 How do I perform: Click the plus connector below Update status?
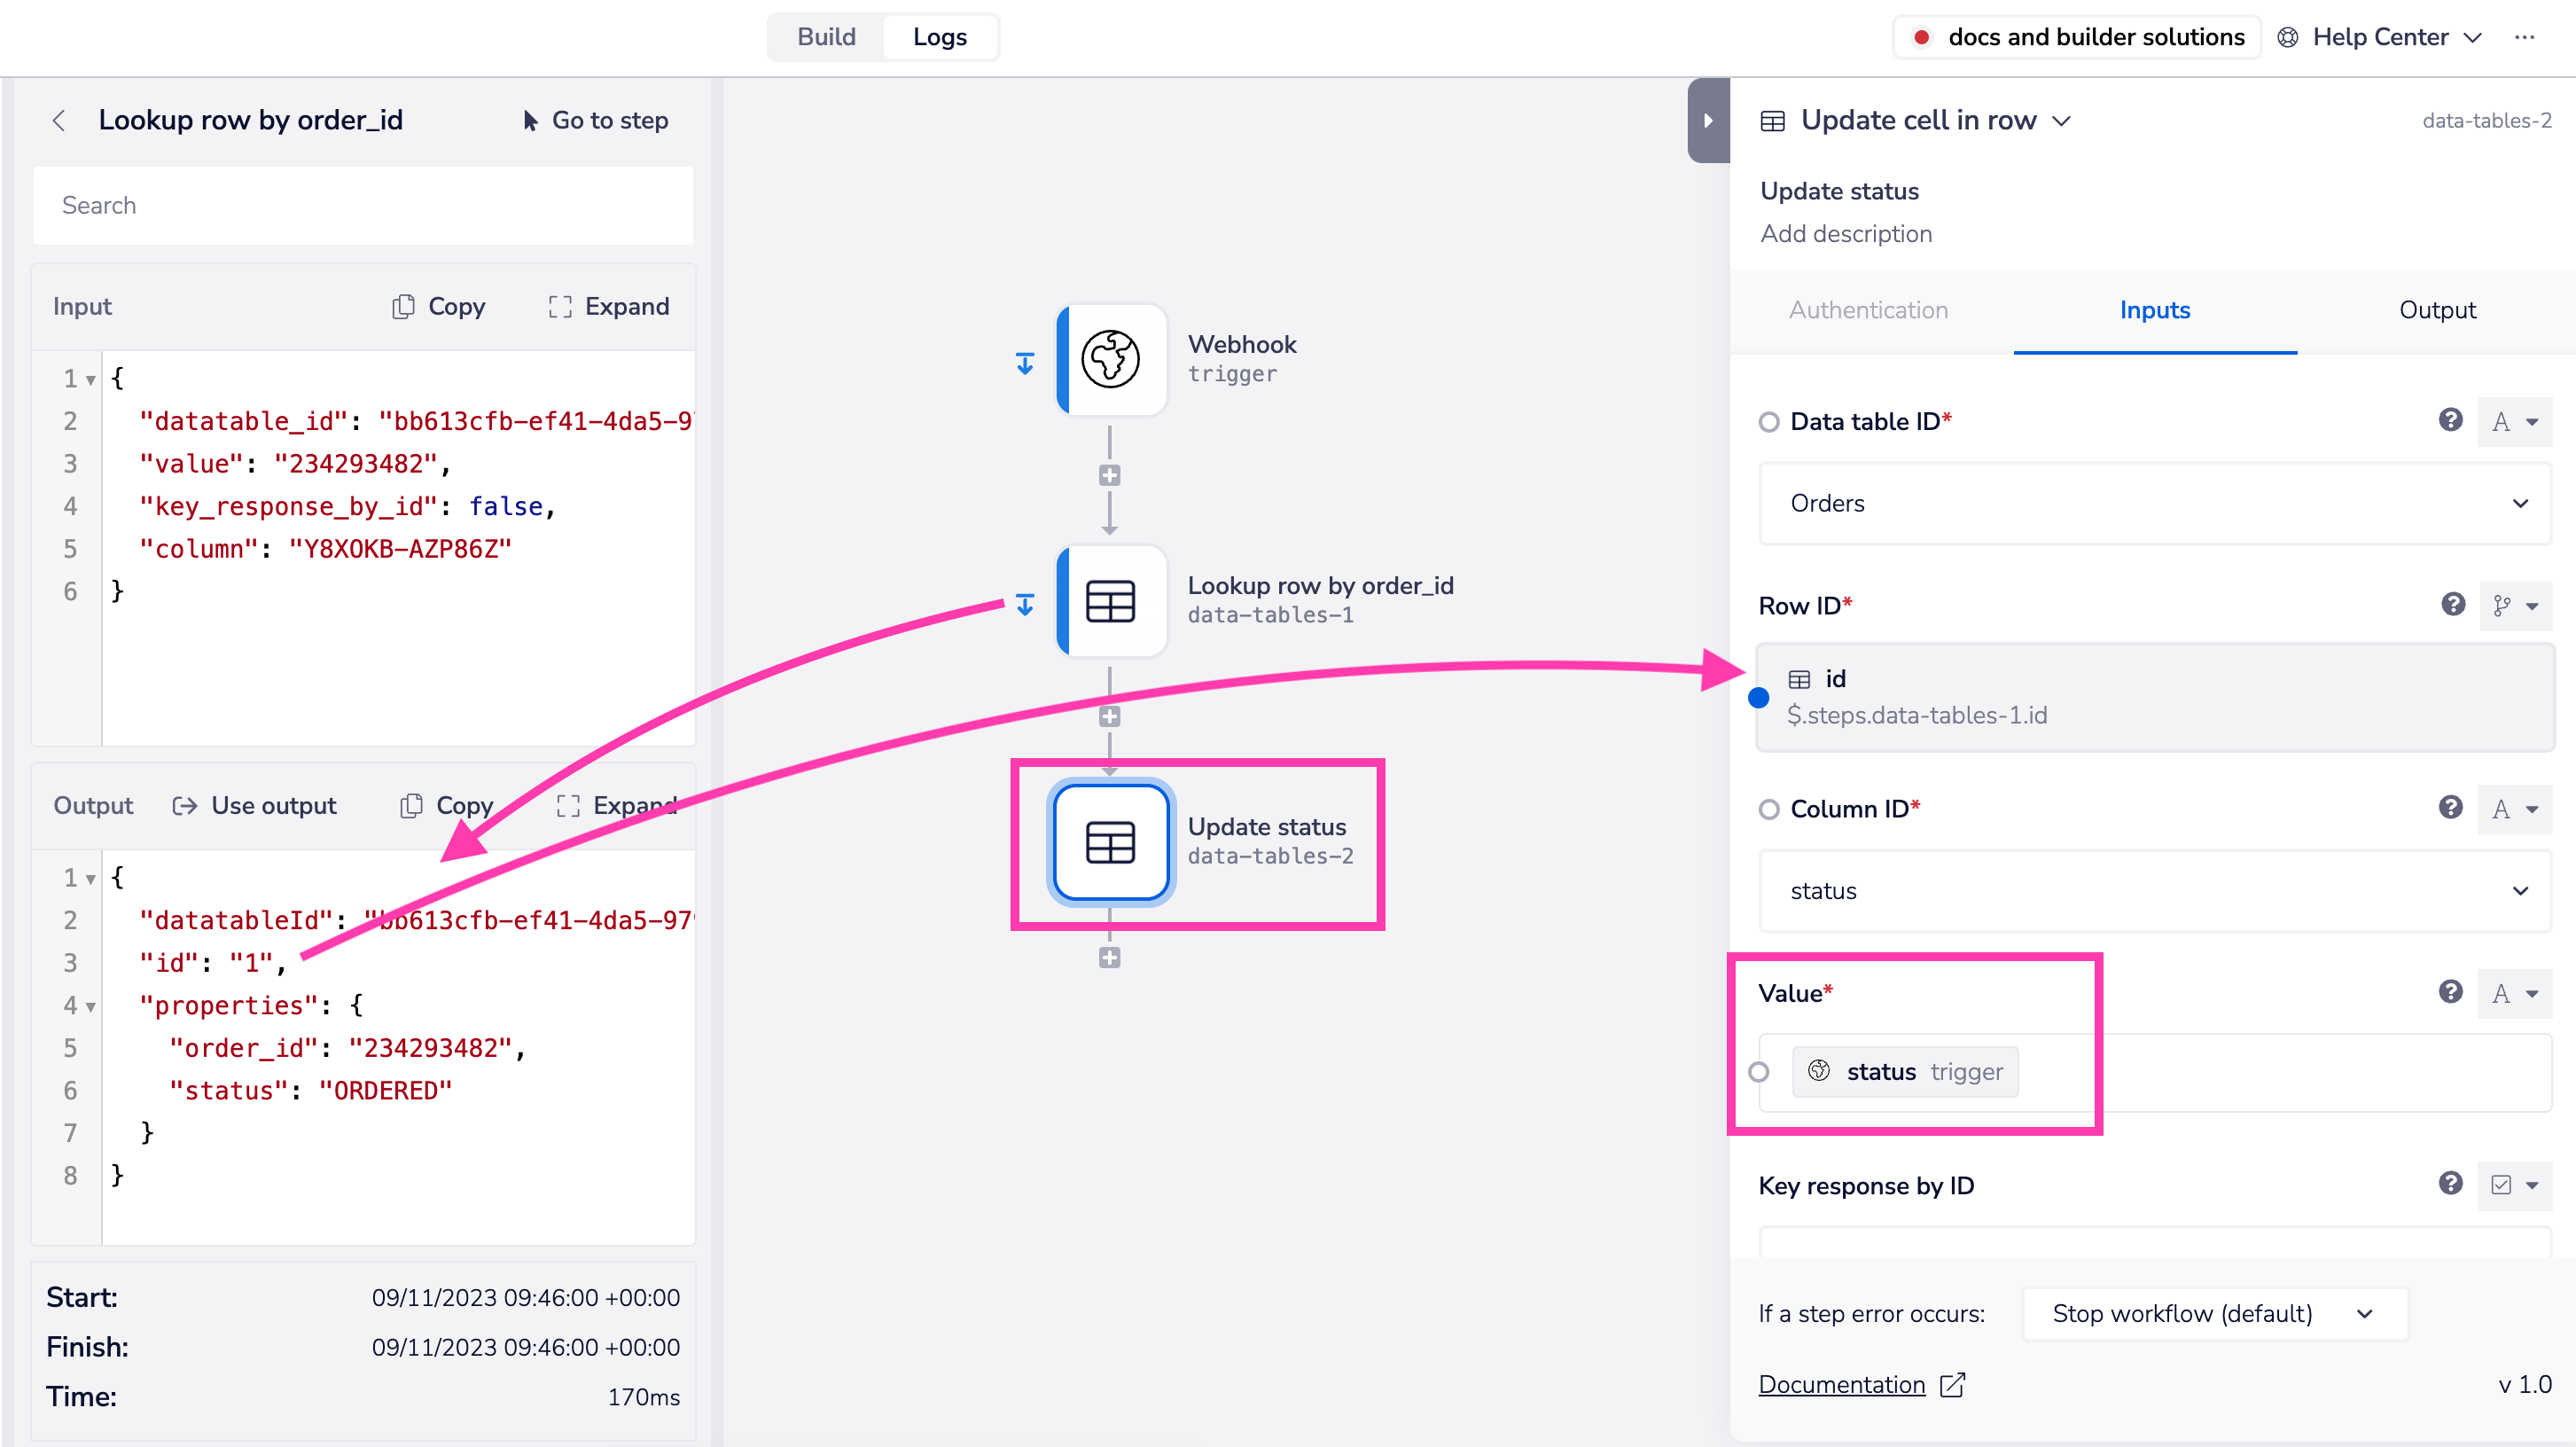tap(1109, 958)
